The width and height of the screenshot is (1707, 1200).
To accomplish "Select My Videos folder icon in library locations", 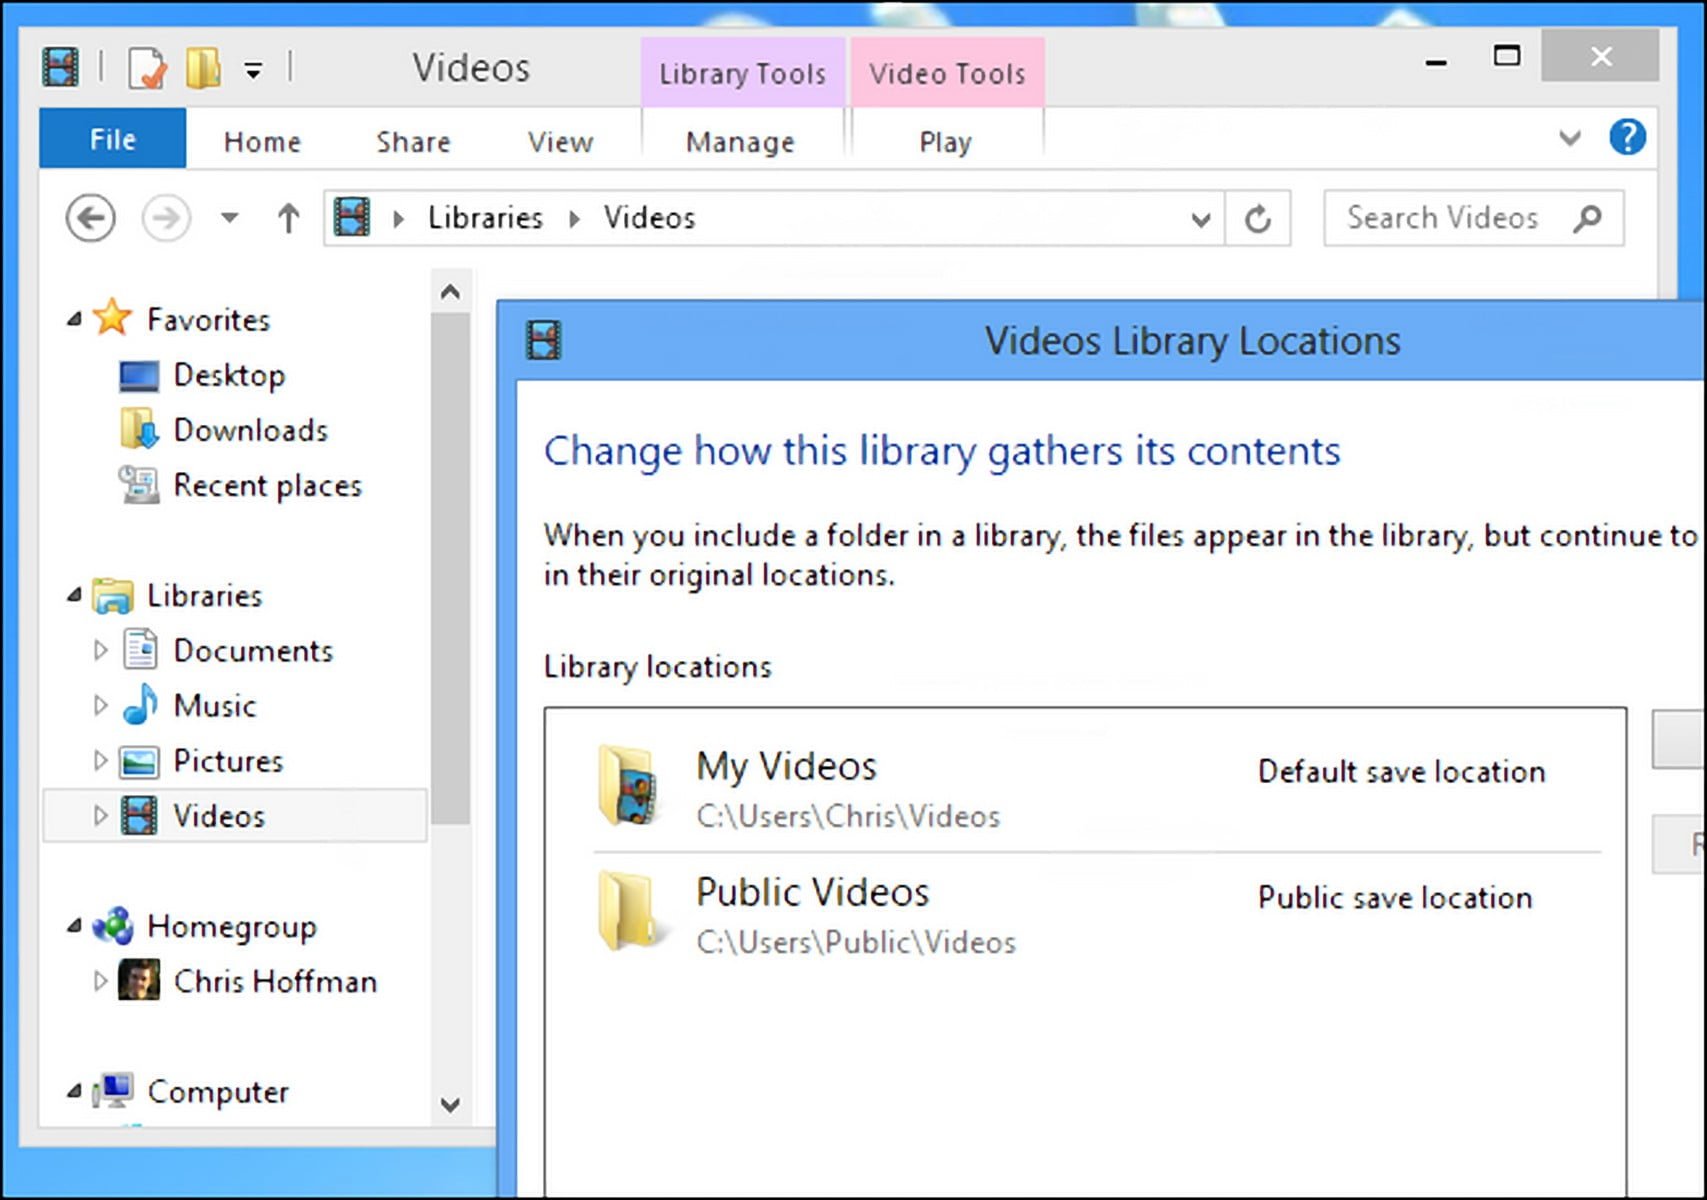I will 628,786.
